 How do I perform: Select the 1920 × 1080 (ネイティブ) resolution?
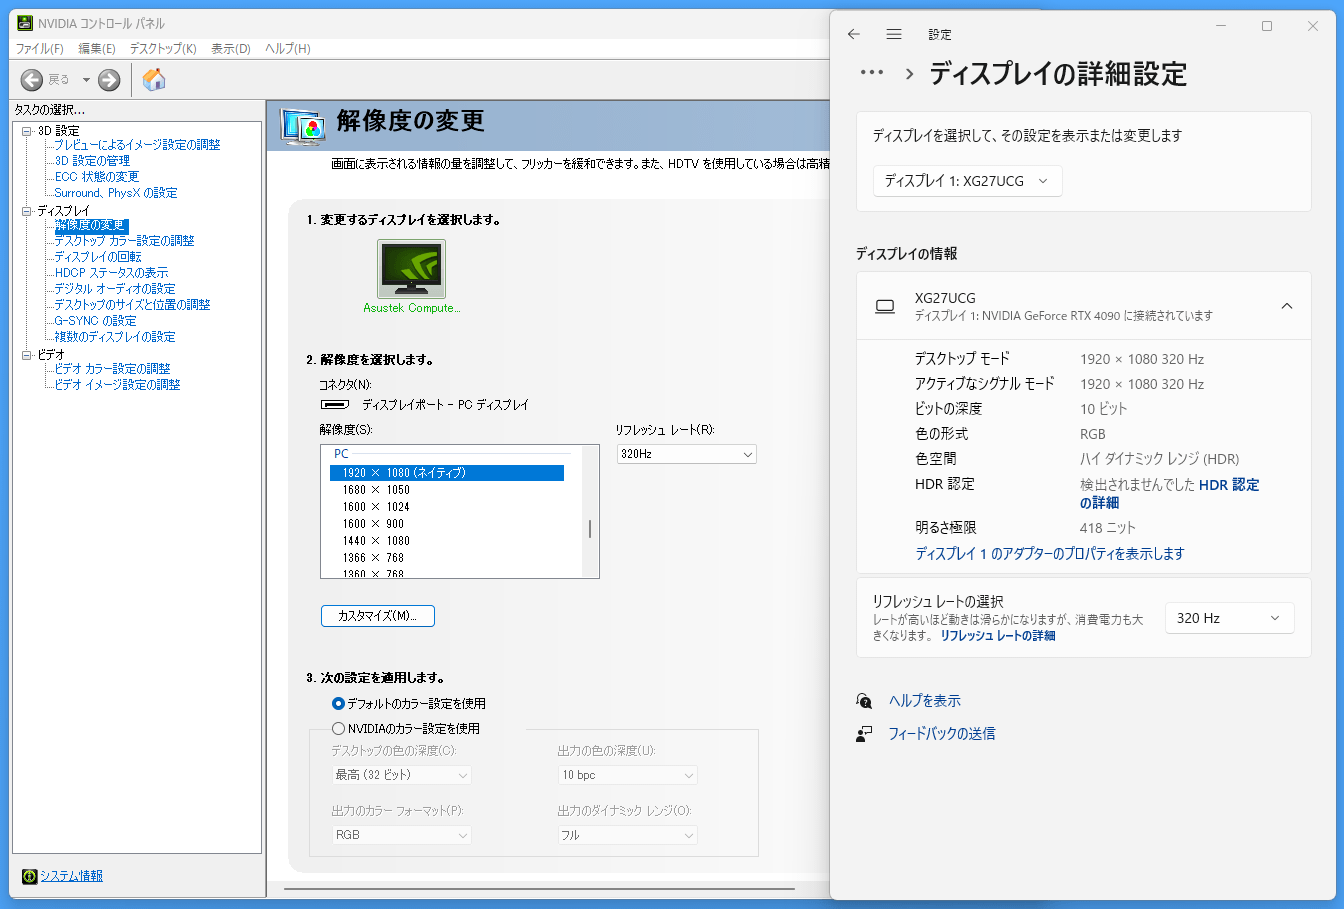(447, 473)
